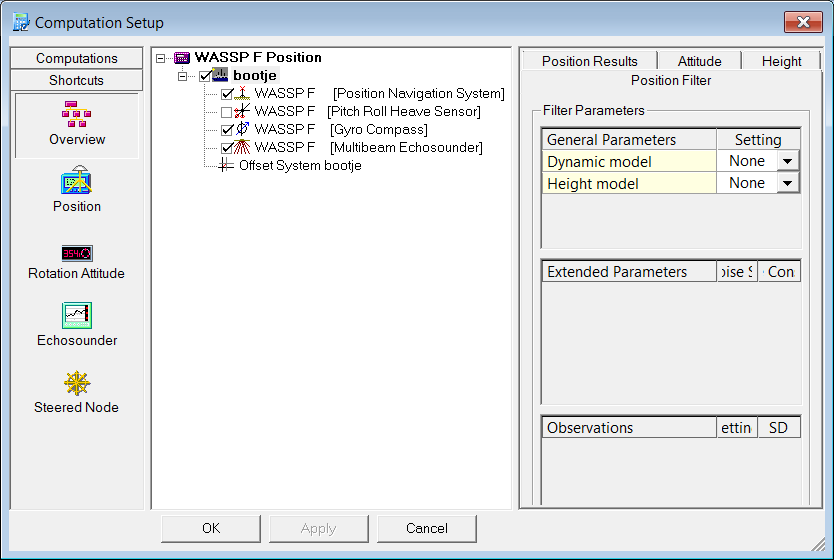
Task: Select the [Pitch Roll Heave Sensor] row text
Action: (x=404, y=111)
